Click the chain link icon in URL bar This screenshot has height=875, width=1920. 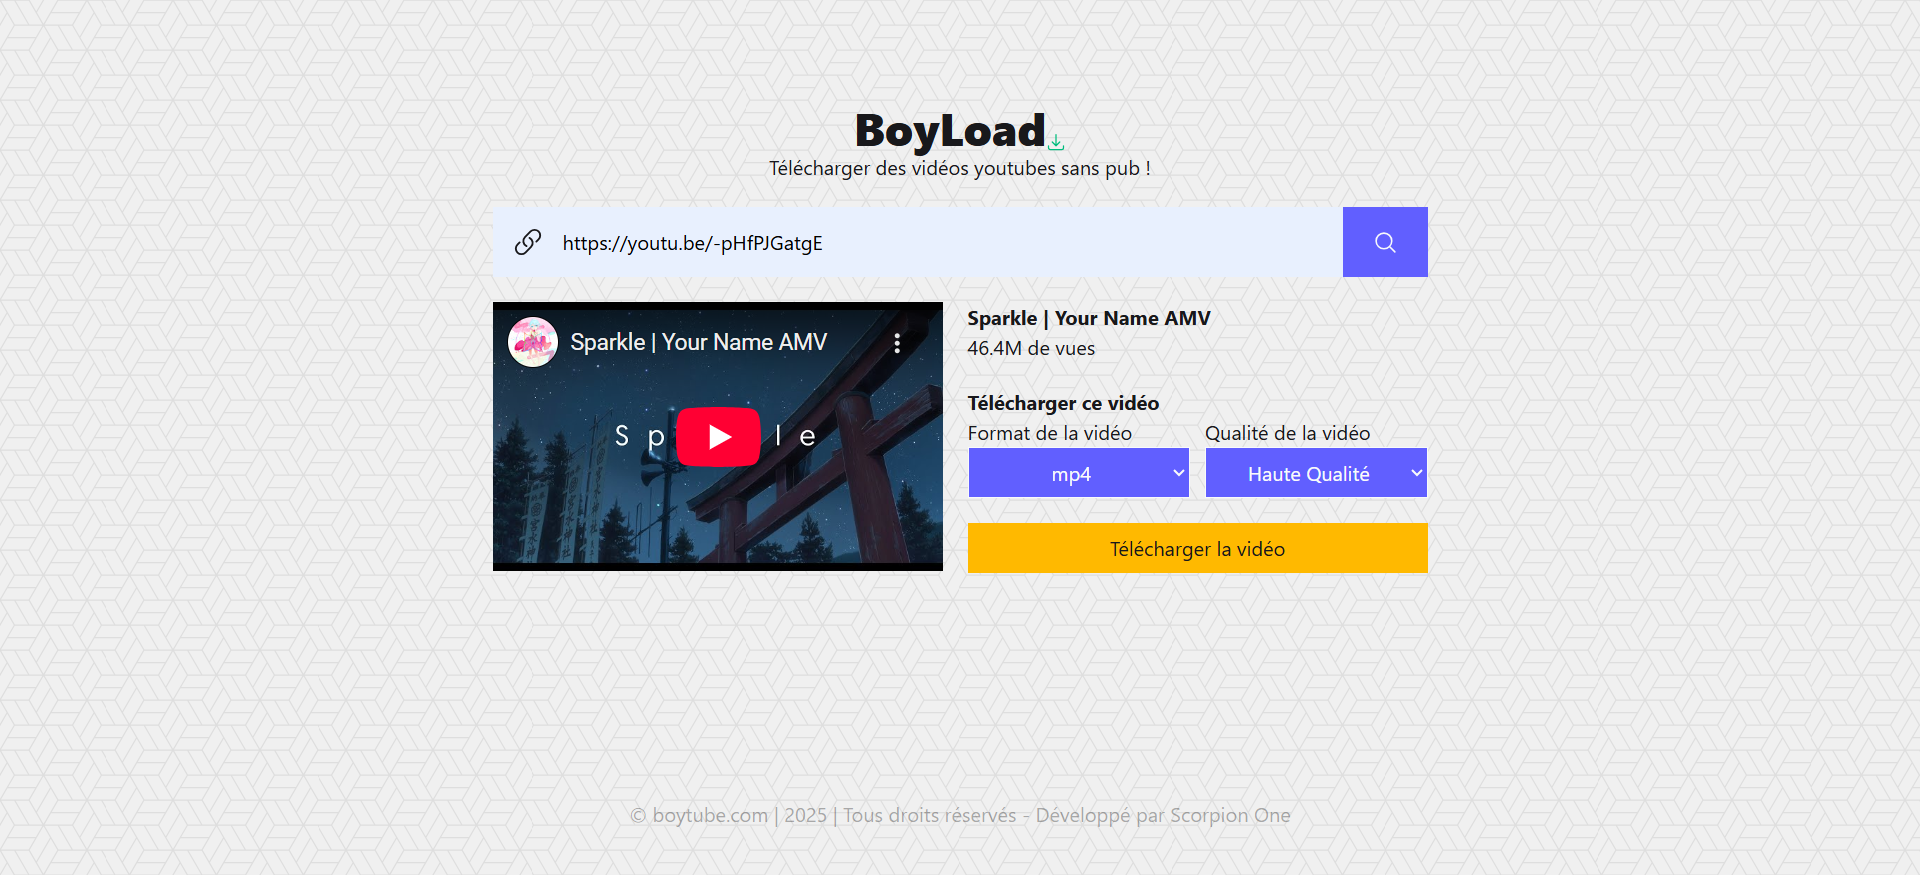(528, 242)
